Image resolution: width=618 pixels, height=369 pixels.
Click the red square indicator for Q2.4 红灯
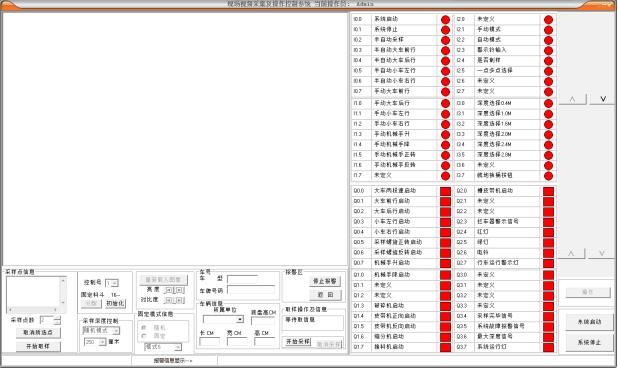click(x=548, y=232)
